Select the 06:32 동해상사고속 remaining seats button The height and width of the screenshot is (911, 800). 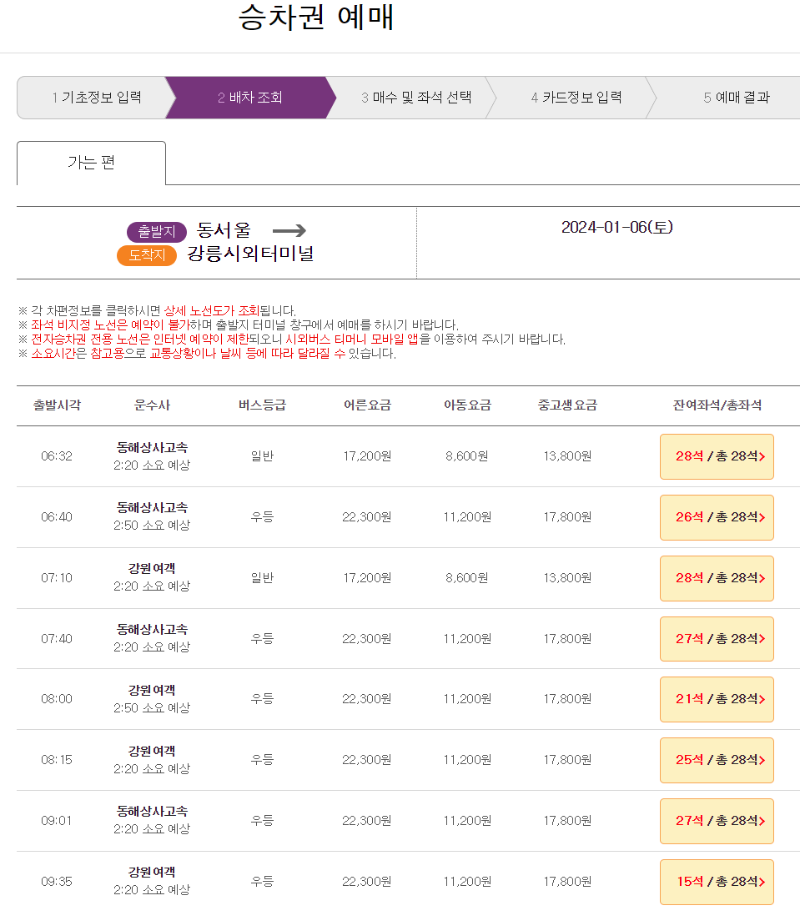(x=716, y=456)
